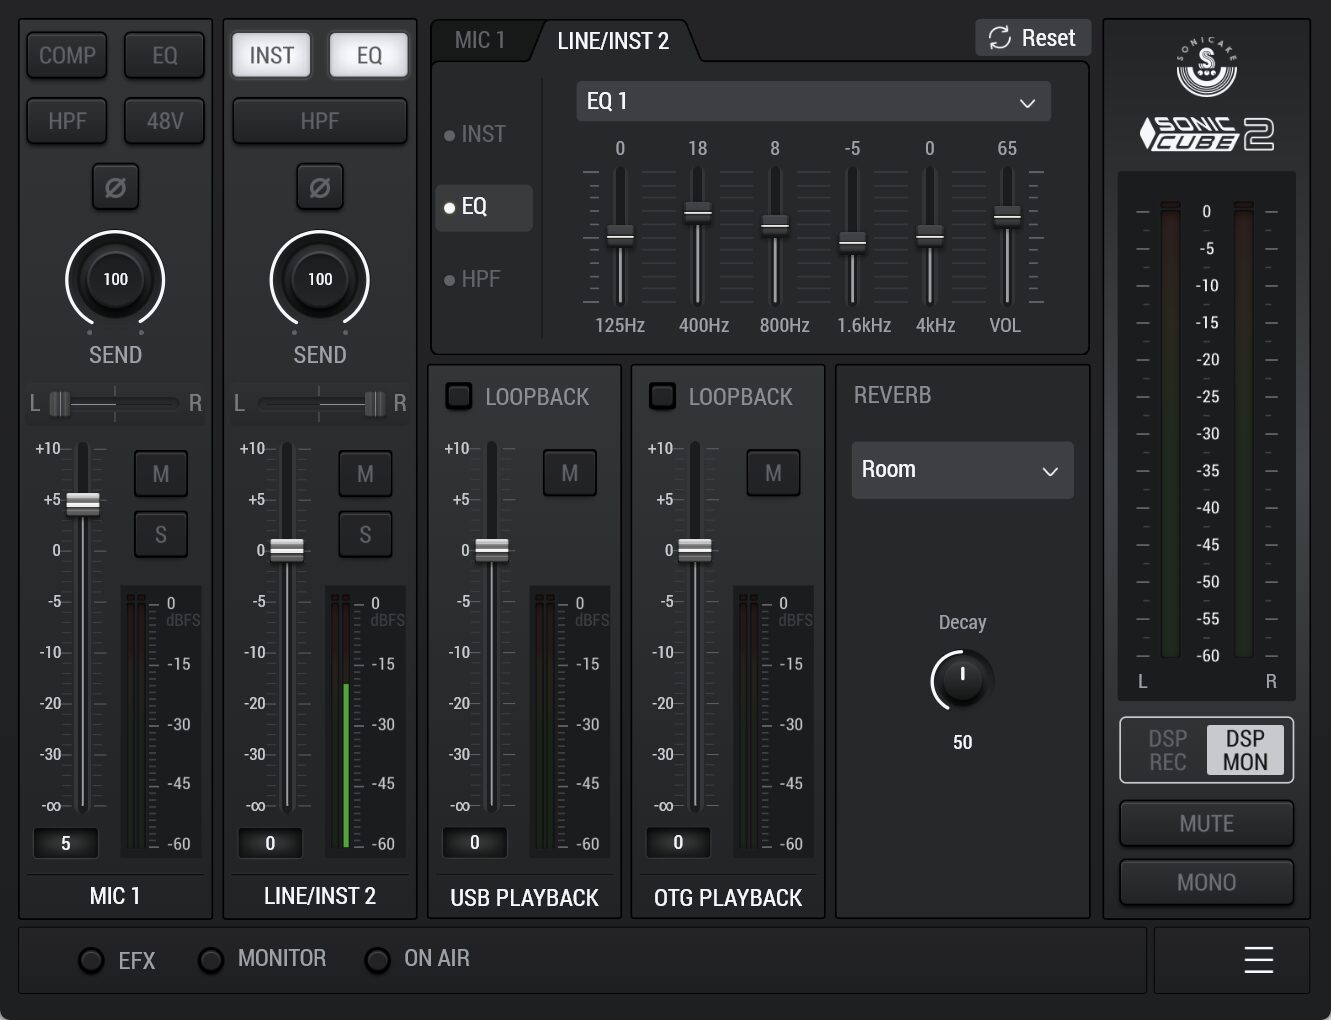Viewport: 1331px width, 1020px height.
Task: Click the 4kHz EQ slider handle
Action: (x=930, y=236)
